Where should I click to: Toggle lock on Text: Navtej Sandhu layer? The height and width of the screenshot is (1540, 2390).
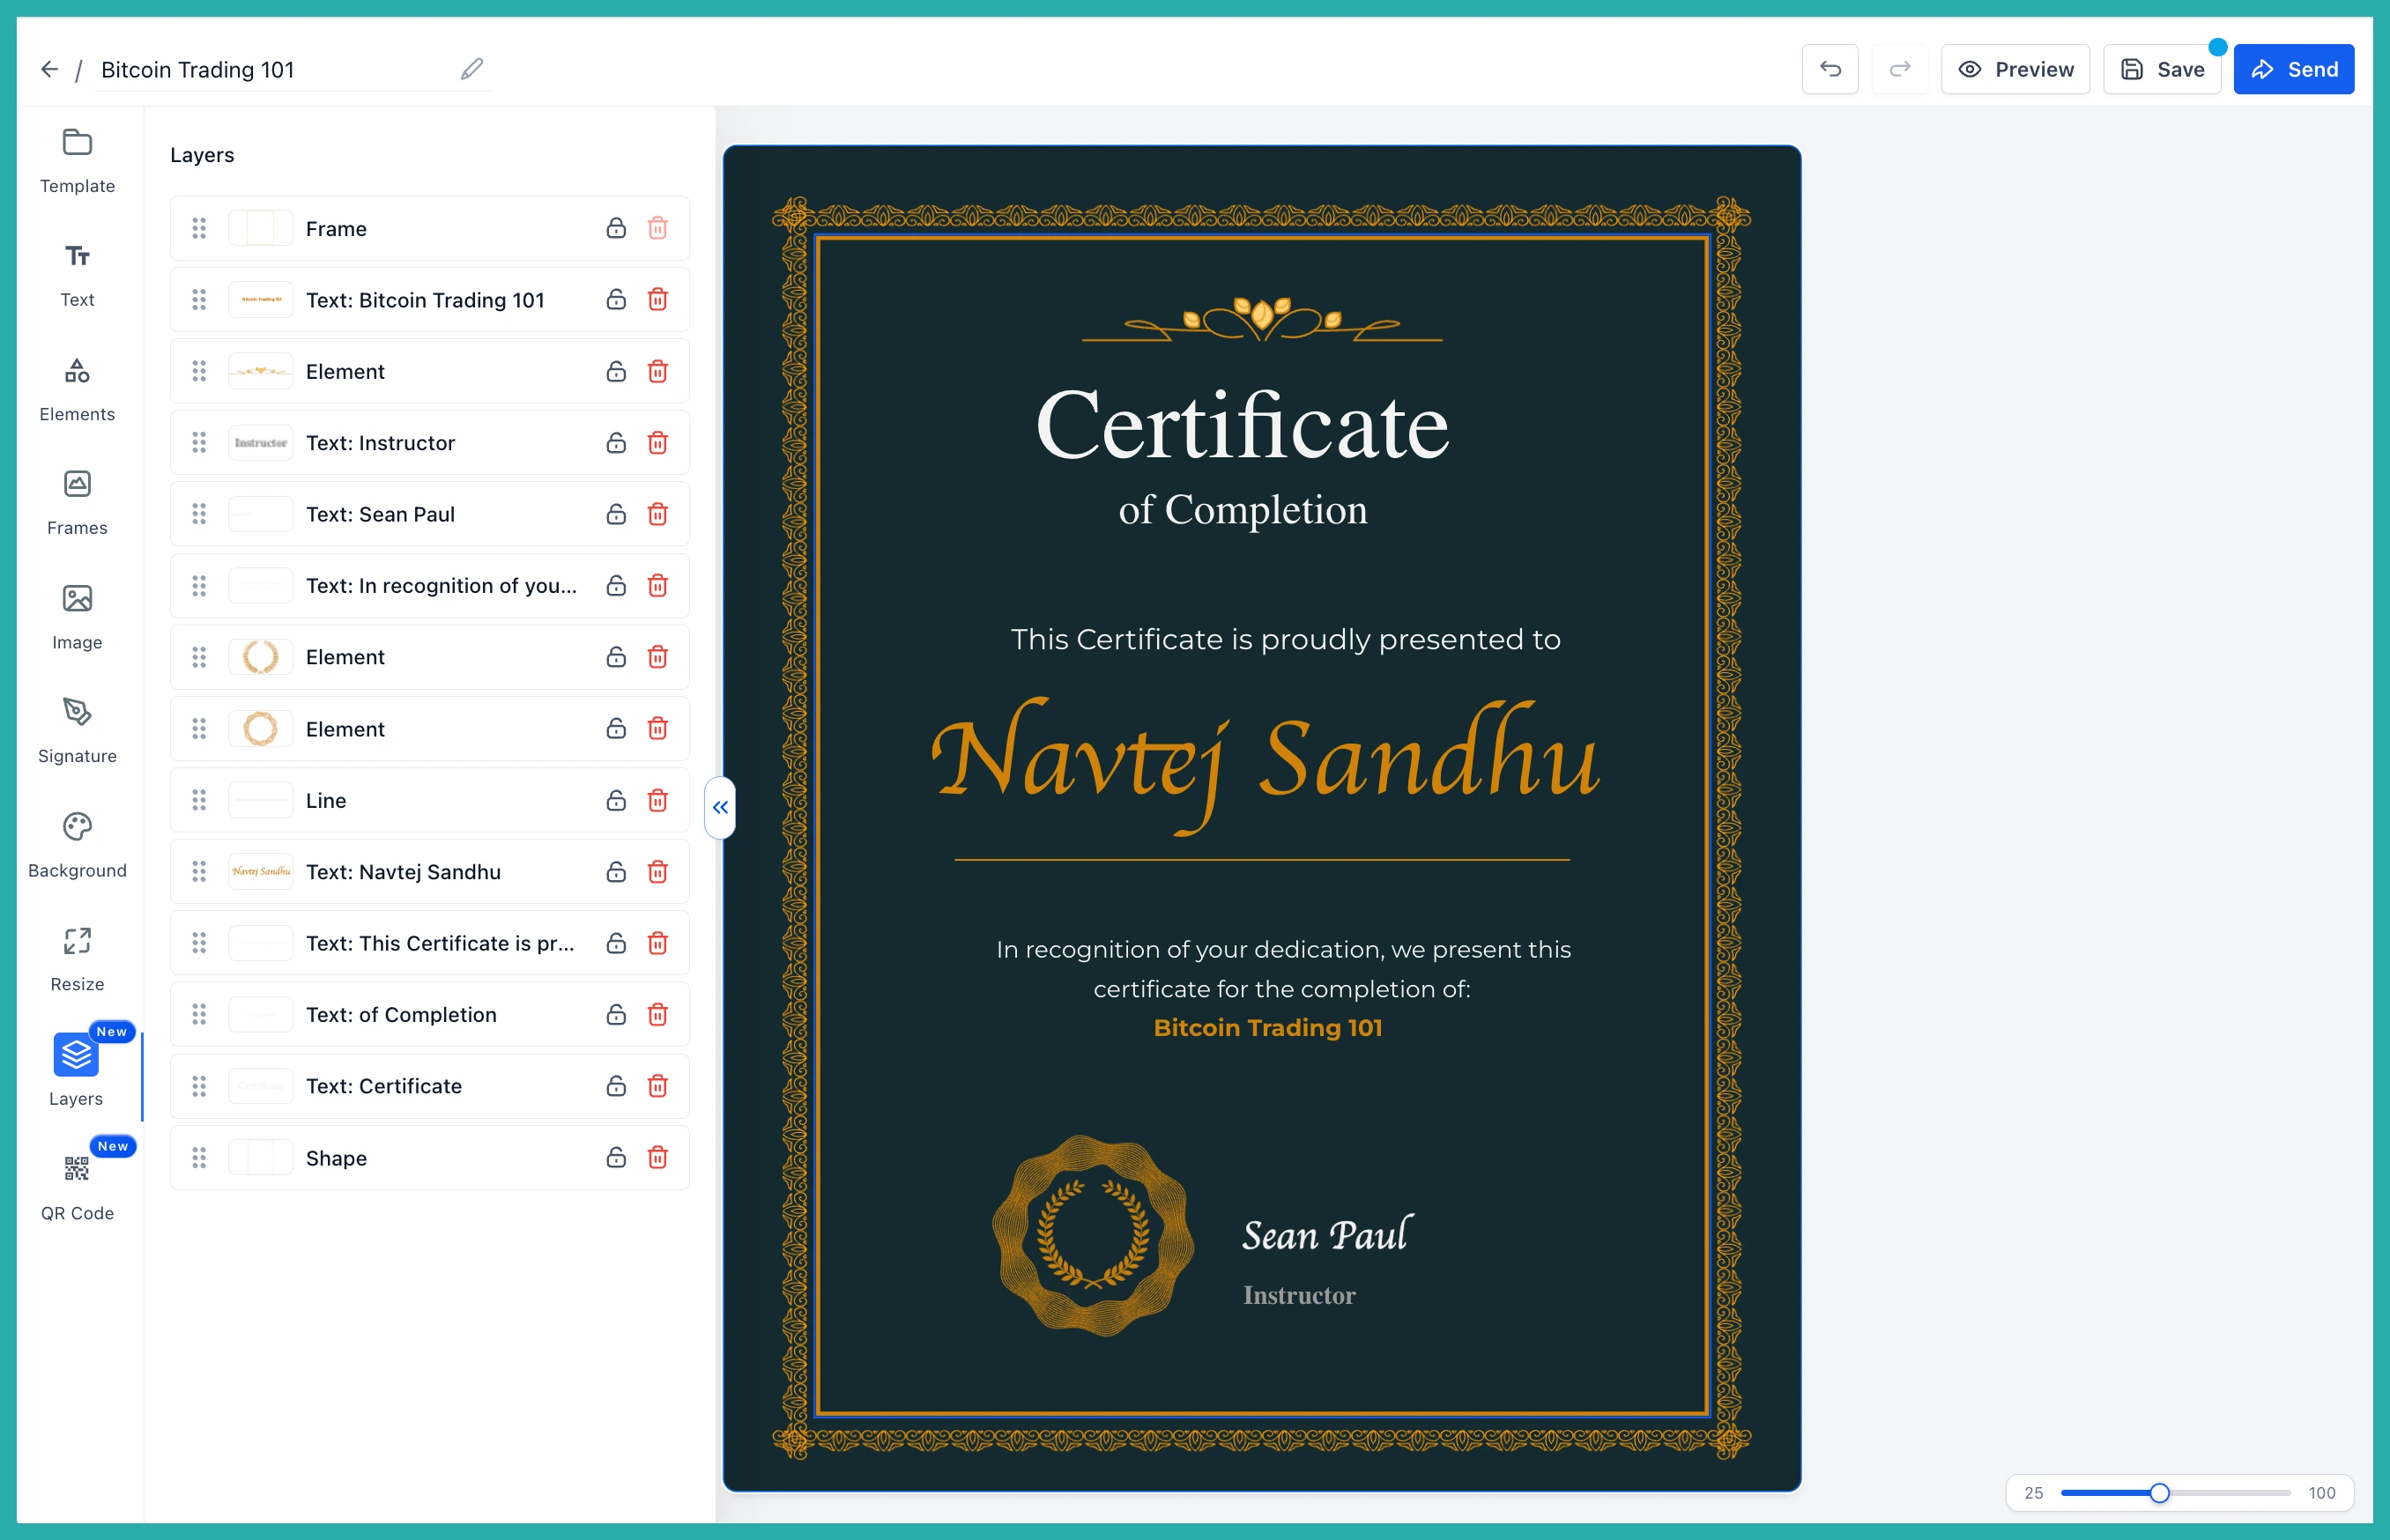[x=616, y=871]
